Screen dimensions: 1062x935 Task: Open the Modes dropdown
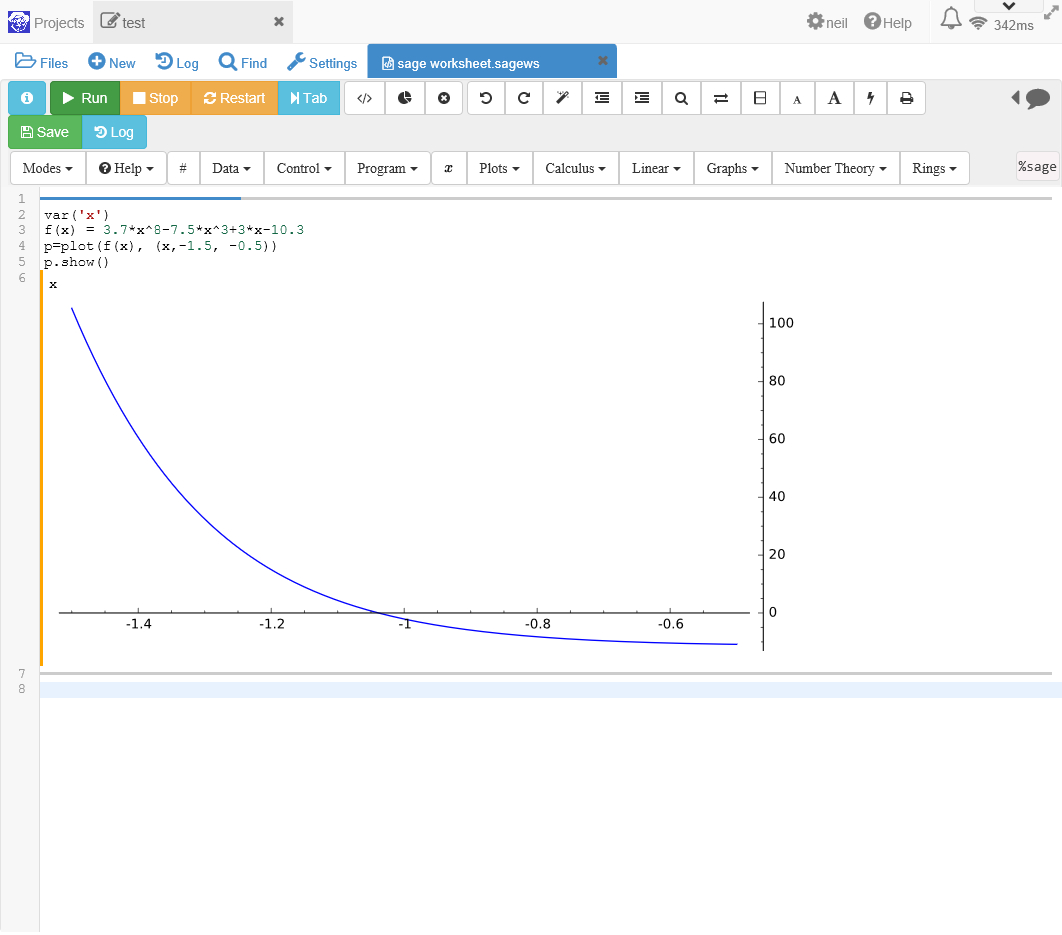[47, 168]
